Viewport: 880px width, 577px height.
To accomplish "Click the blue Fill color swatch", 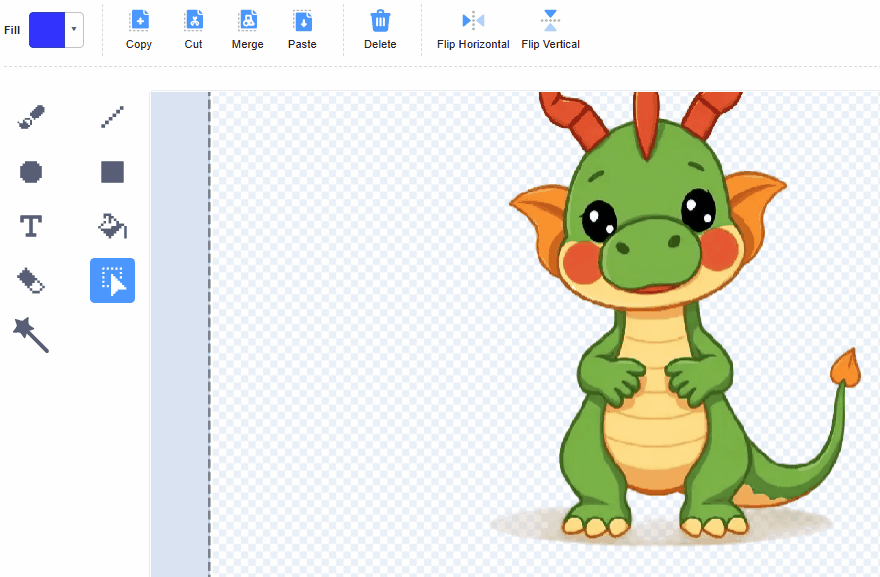I will 47,30.
